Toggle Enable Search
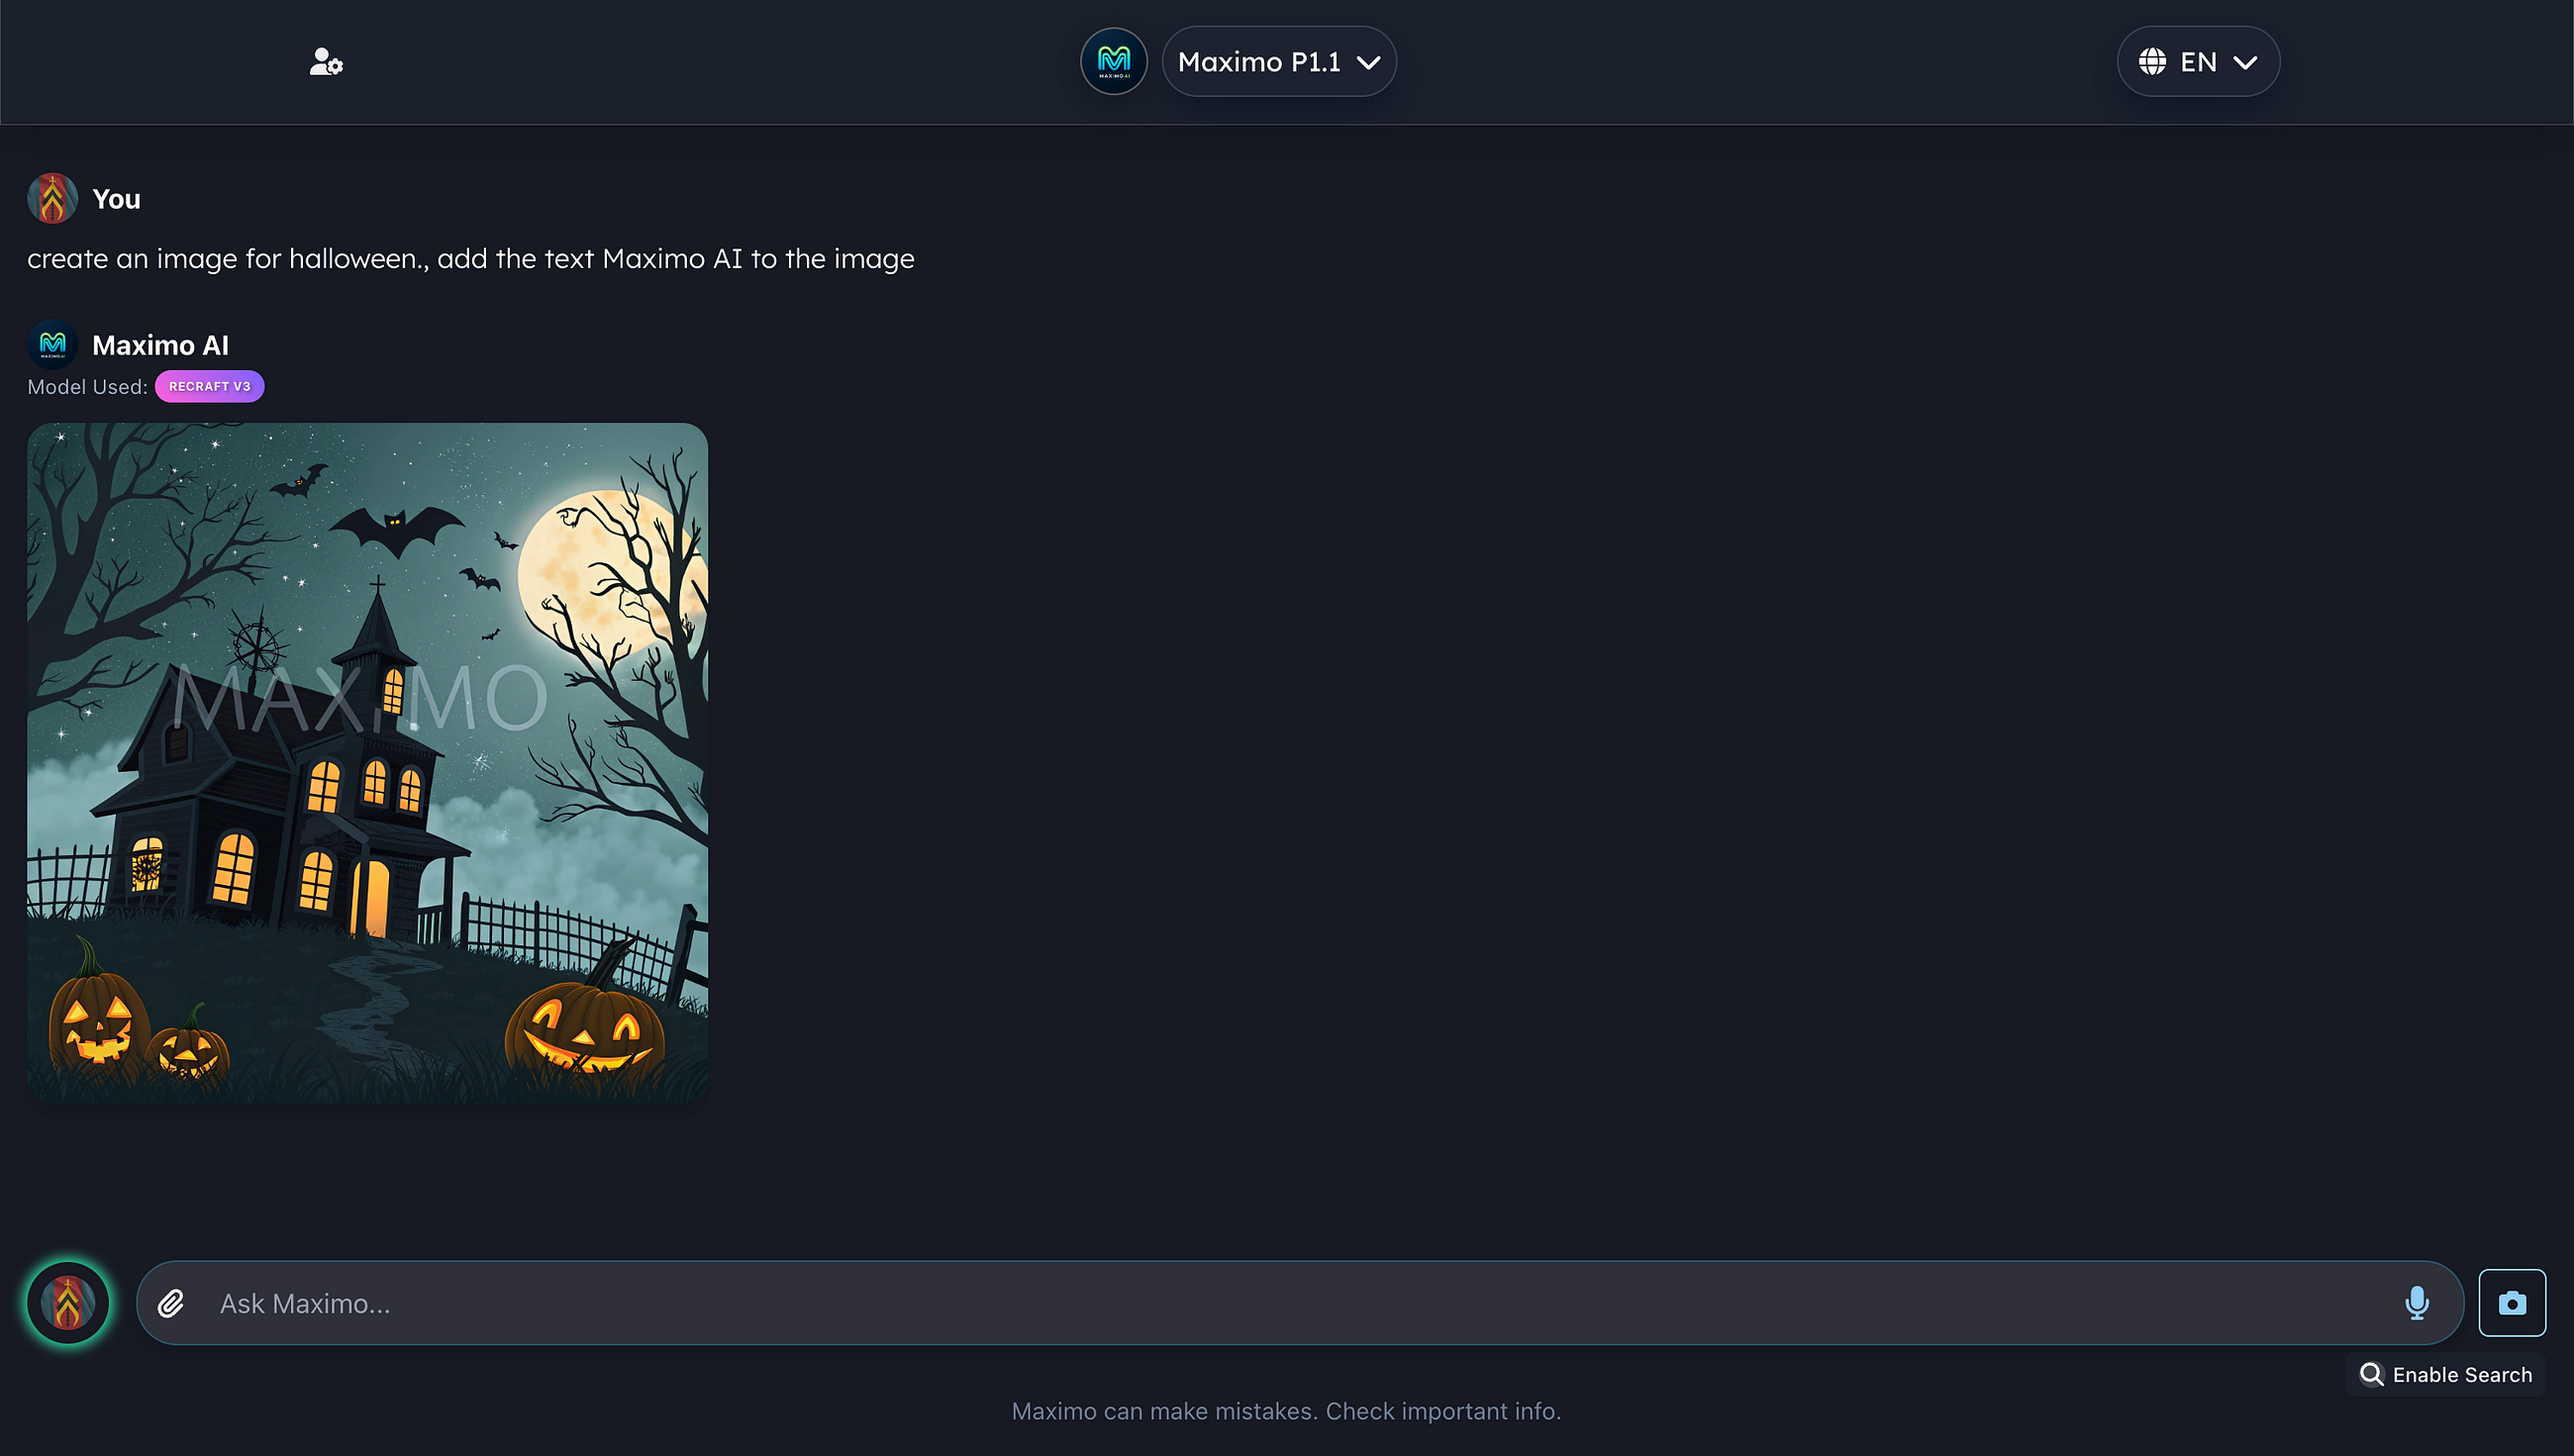Image resolution: width=2574 pixels, height=1456 pixels. coord(2445,1375)
